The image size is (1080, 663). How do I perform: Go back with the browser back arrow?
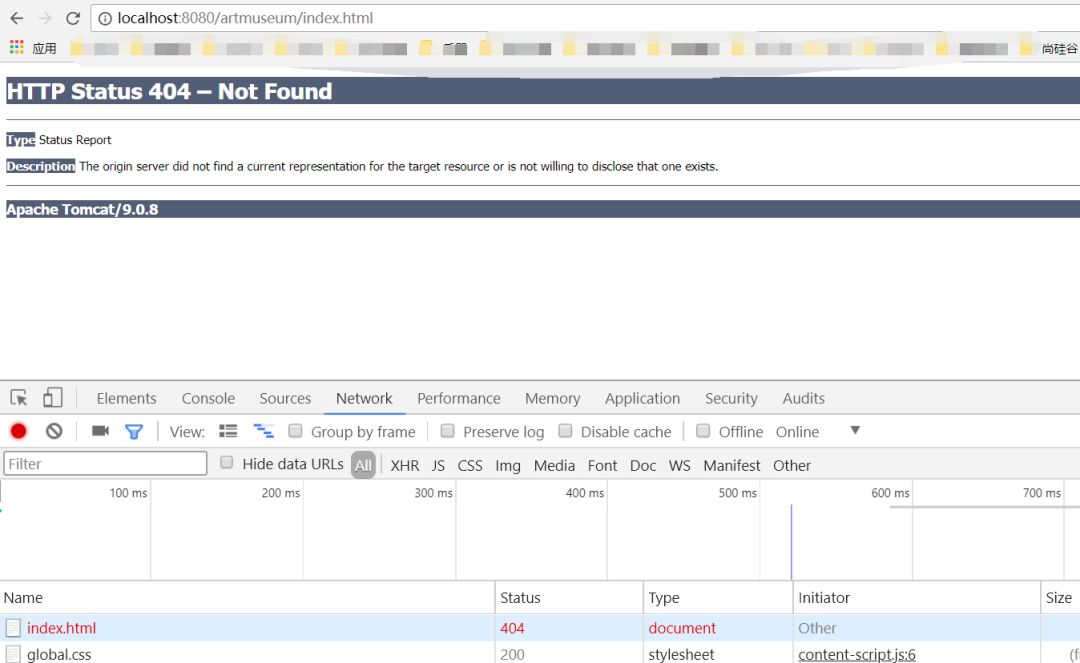click(x=17, y=18)
